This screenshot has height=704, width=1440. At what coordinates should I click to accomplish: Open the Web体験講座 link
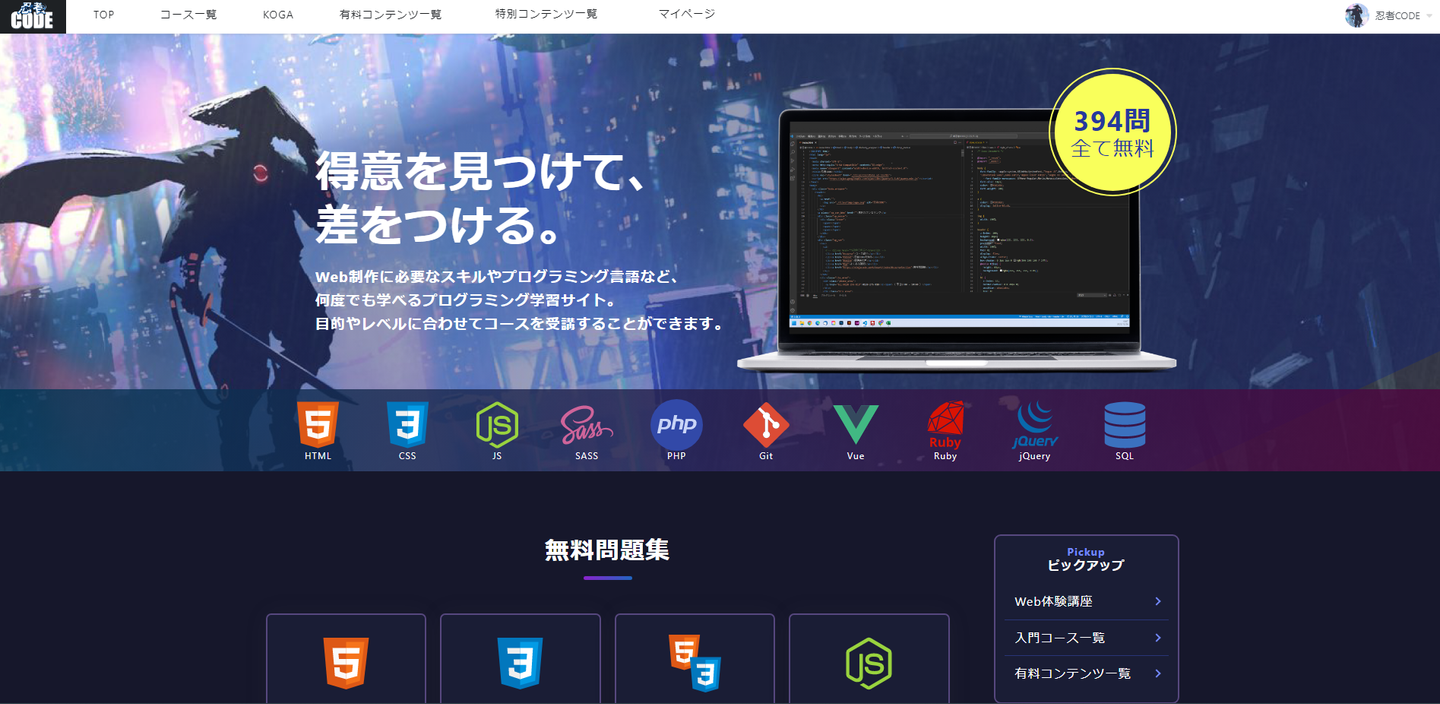pyautogui.click(x=1053, y=602)
